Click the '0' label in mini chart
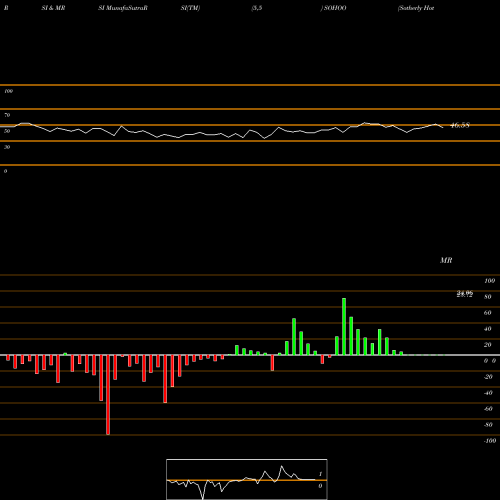This screenshot has width=500, height=500. pyautogui.click(x=320, y=486)
